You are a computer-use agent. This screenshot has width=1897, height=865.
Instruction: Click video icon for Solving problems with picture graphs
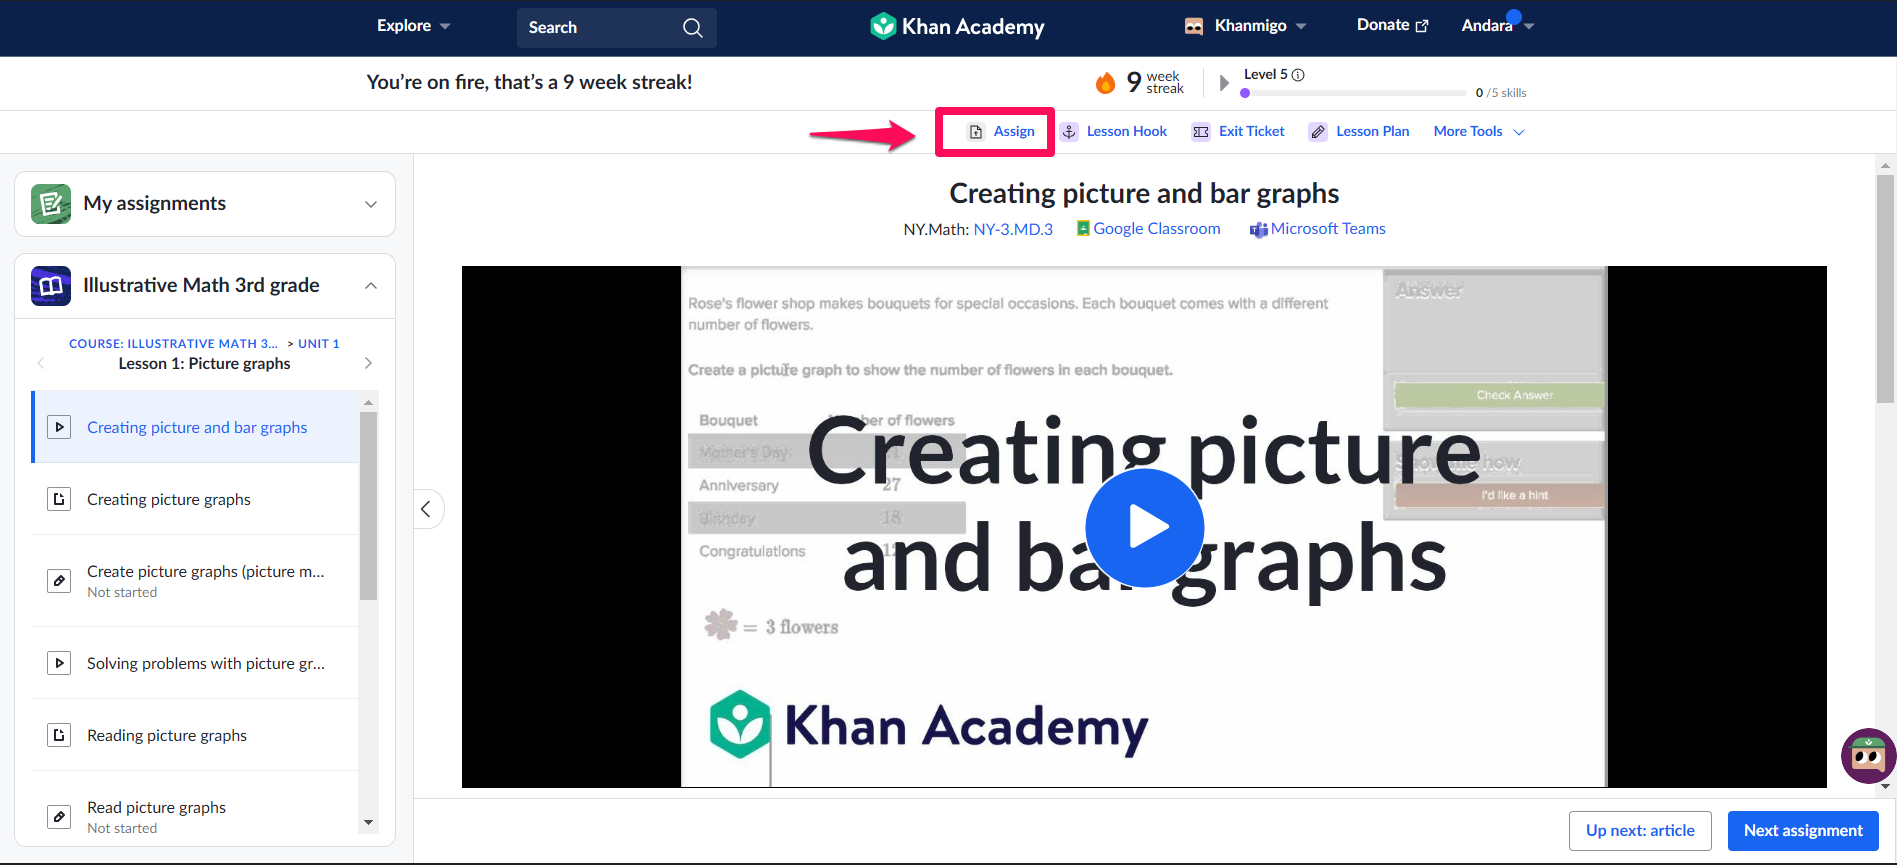click(x=59, y=663)
